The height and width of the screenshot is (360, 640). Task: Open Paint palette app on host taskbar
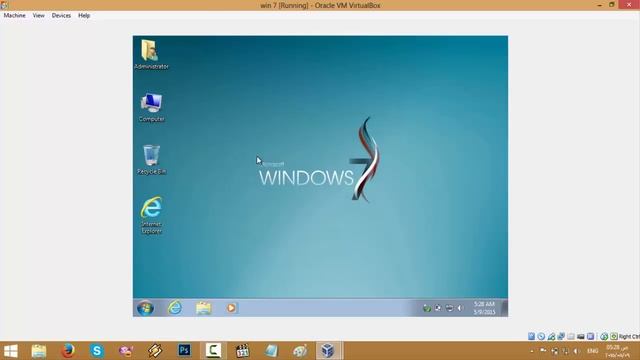point(300,351)
